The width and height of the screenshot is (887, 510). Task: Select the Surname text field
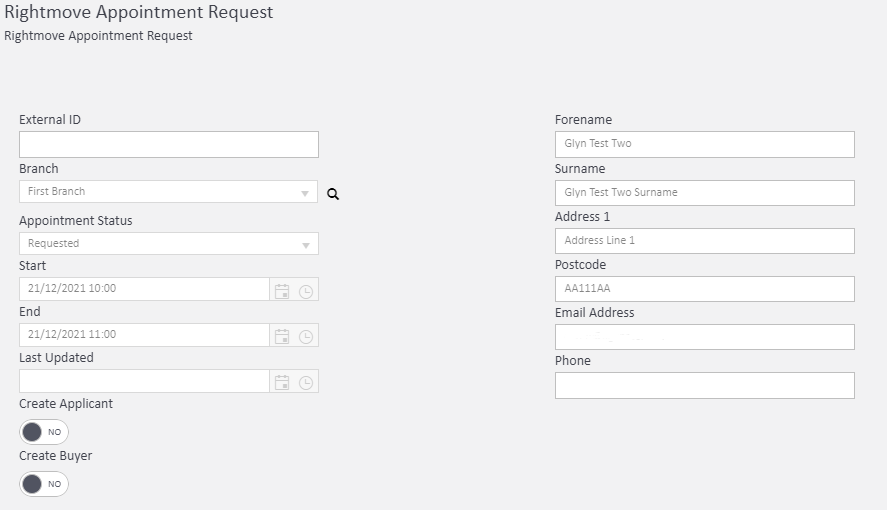704,193
